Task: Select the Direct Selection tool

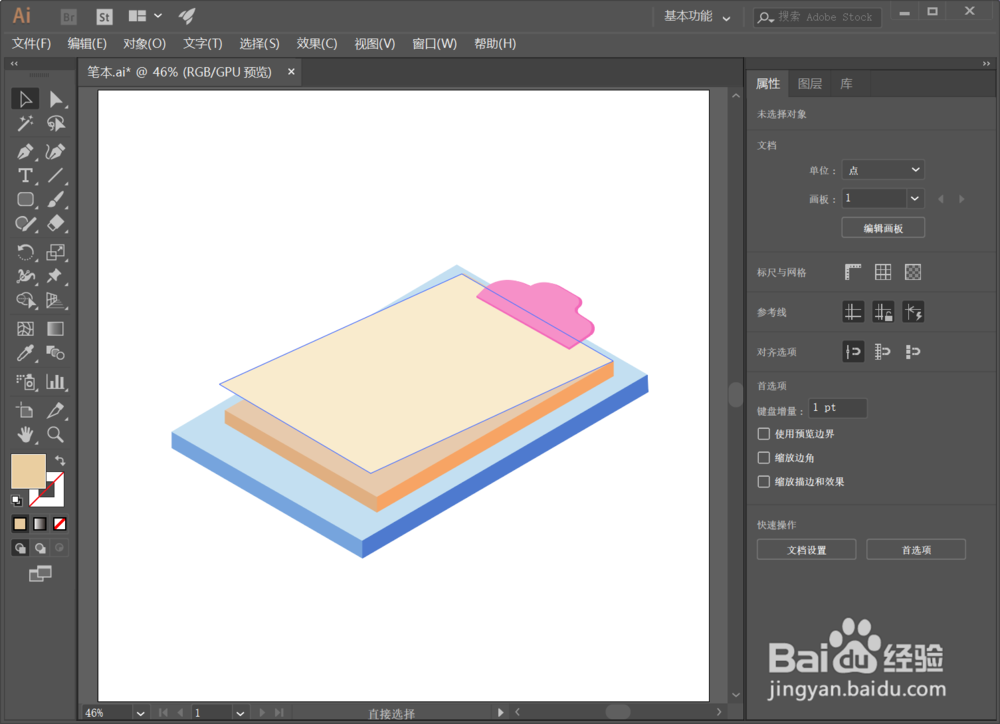Action: tap(55, 100)
